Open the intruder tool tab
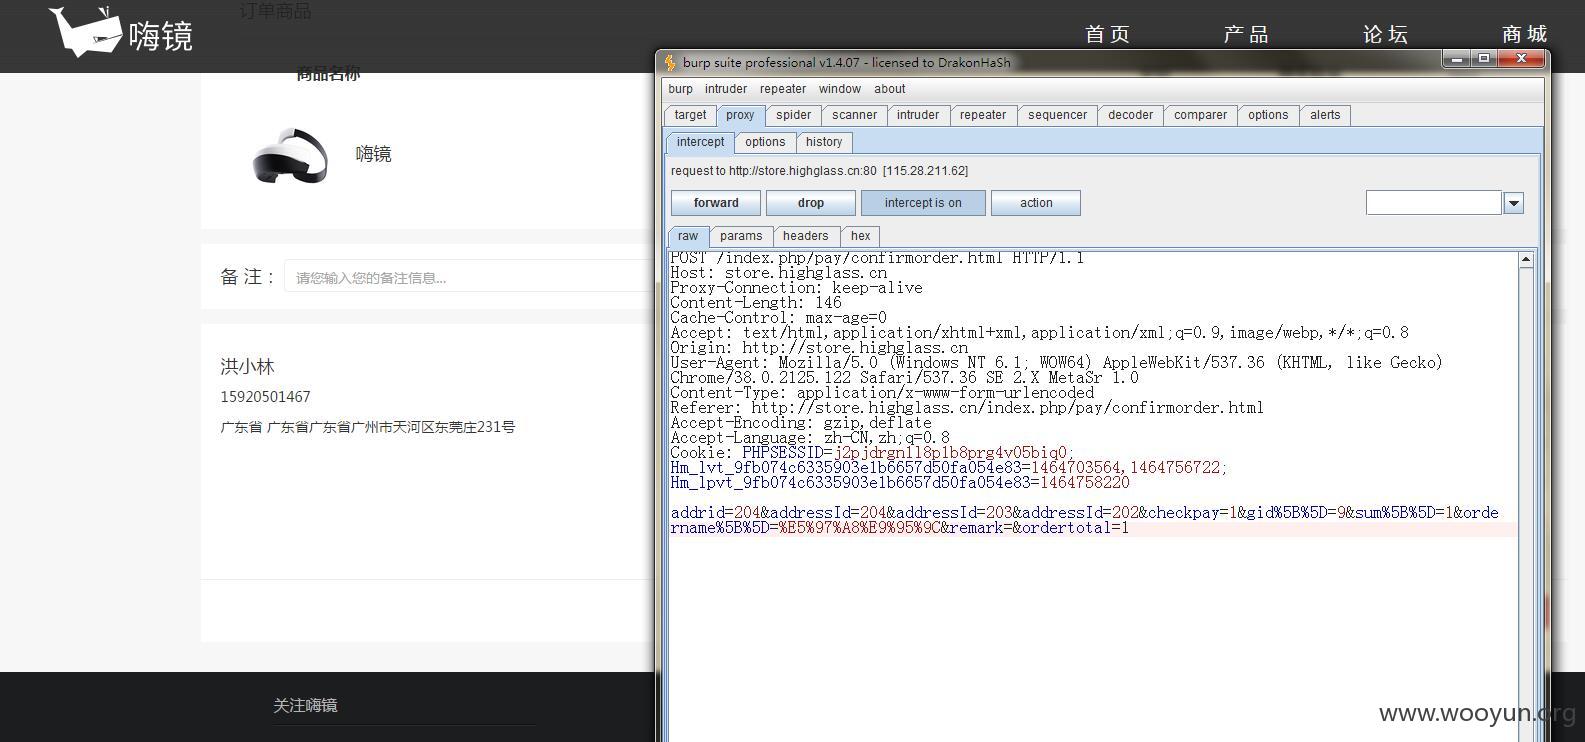This screenshot has width=1585, height=742. 918,115
